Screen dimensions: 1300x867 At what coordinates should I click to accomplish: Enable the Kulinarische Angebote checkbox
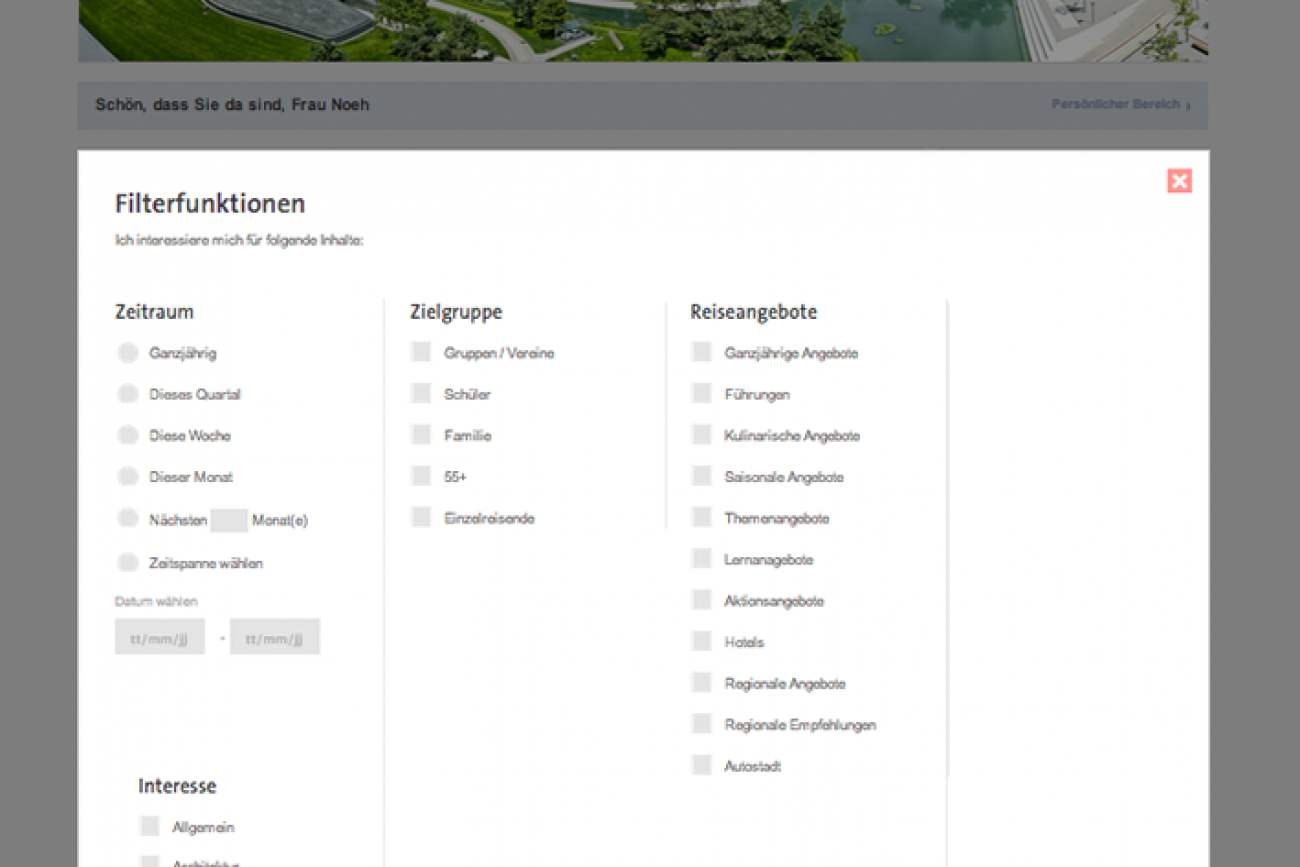tap(702, 435)
